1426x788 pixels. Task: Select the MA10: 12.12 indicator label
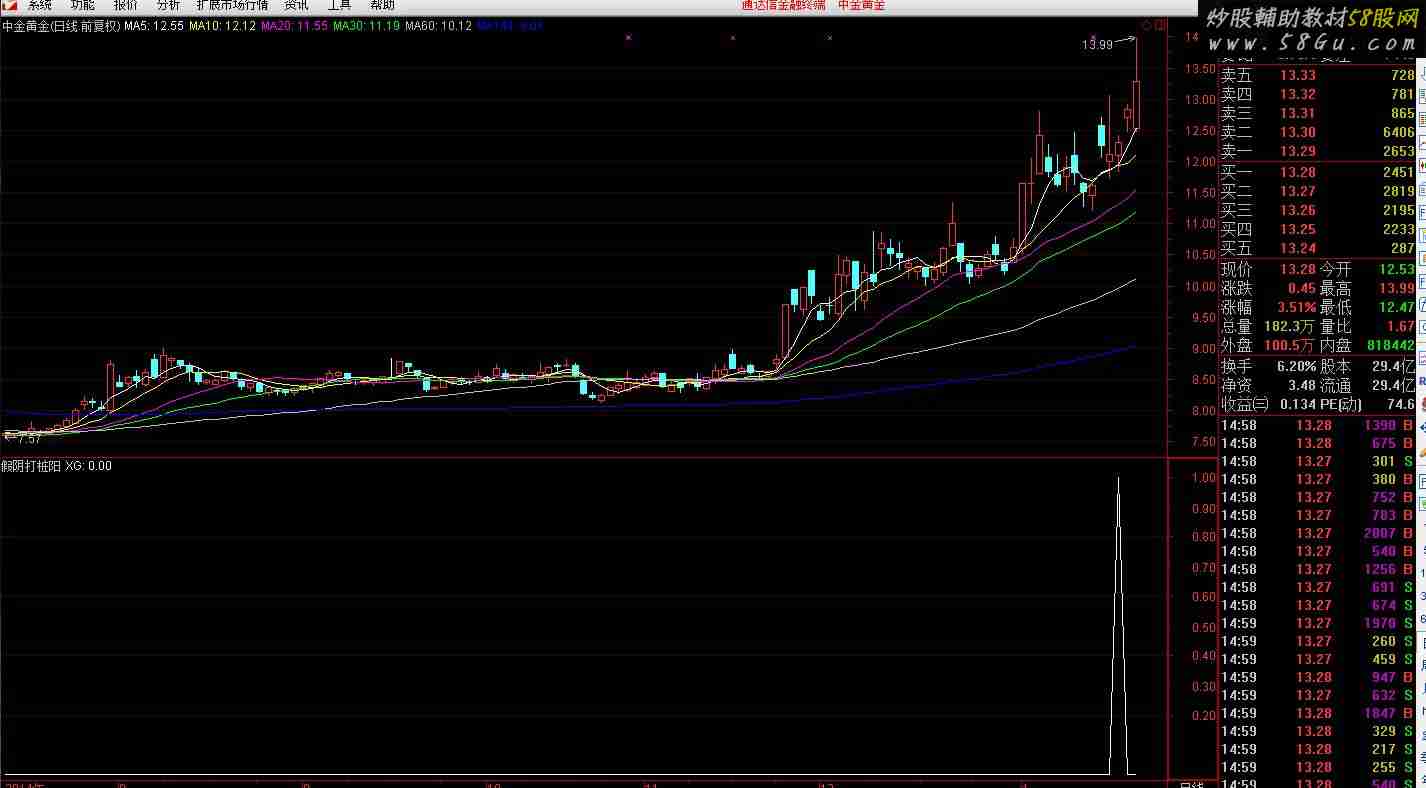point(222,26)
